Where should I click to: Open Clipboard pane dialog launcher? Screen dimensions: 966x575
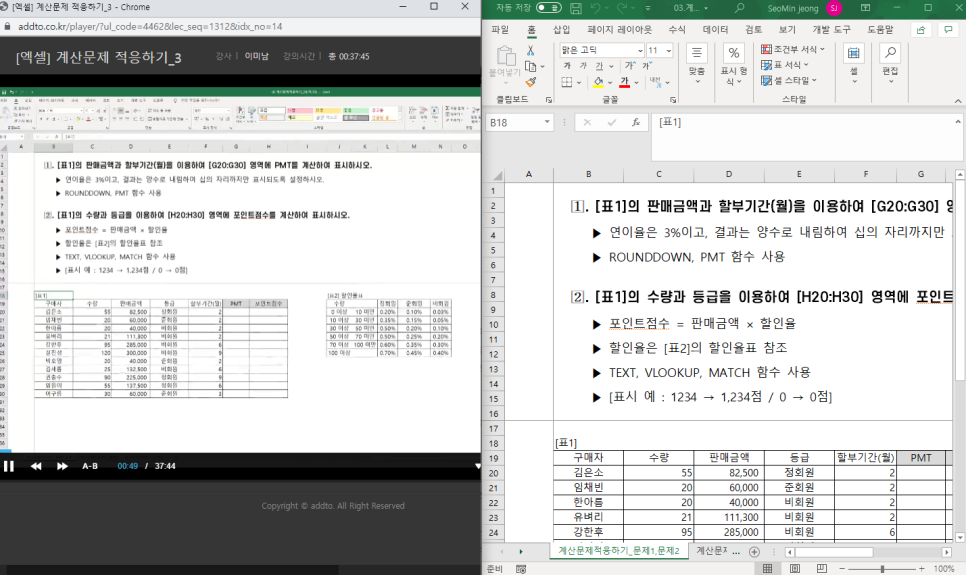click(x=548, y=99)
